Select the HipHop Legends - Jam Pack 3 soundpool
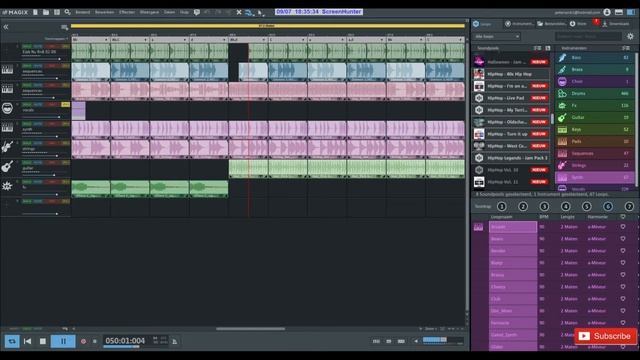The height and width of the screenshot is (360, 640). pyautogui.click(x=511, y=158)
